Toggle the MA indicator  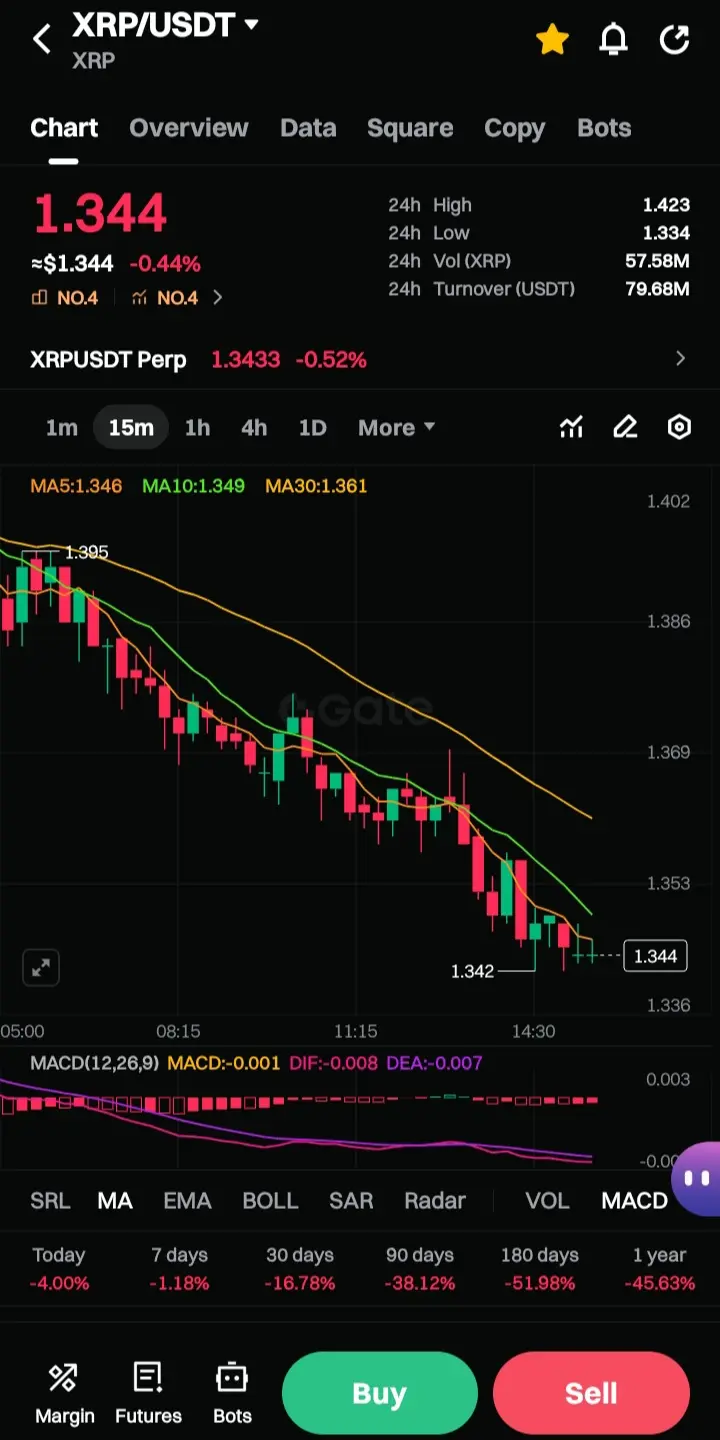tap(115, 1201)
